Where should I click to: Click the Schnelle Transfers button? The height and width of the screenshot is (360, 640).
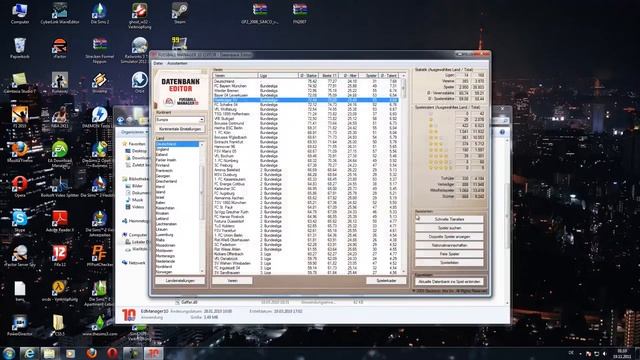click(x=449, y=219)
